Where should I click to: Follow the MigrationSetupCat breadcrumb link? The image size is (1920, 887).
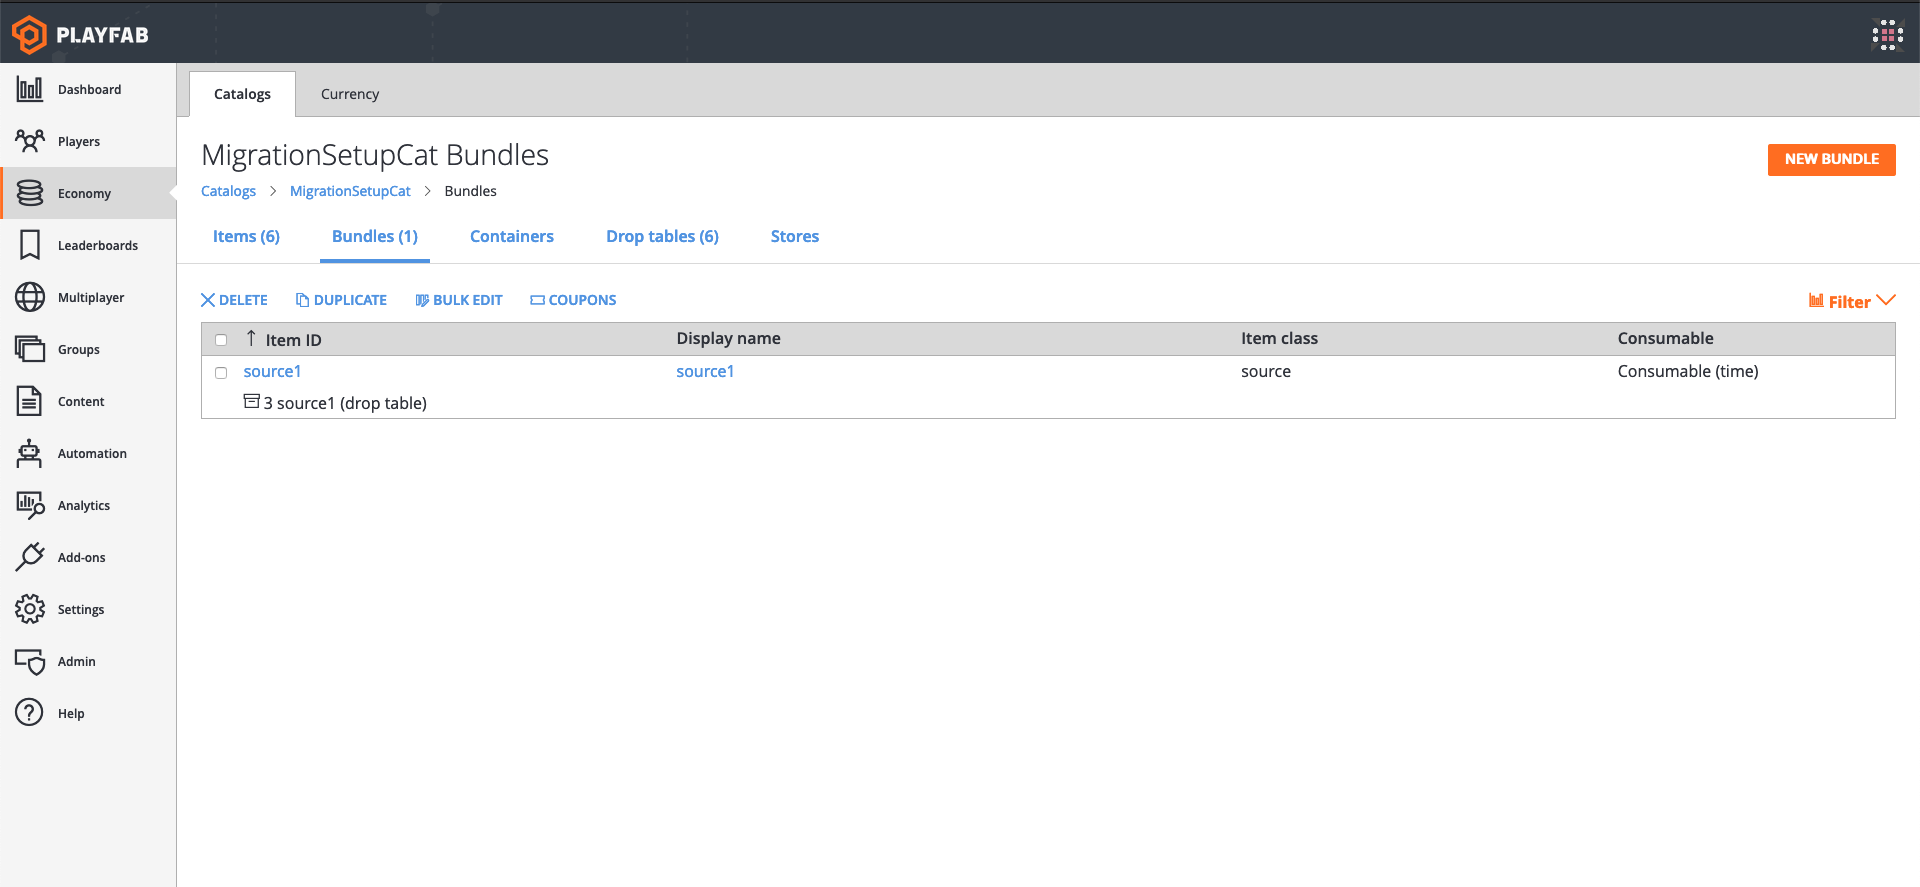point(350,191)
